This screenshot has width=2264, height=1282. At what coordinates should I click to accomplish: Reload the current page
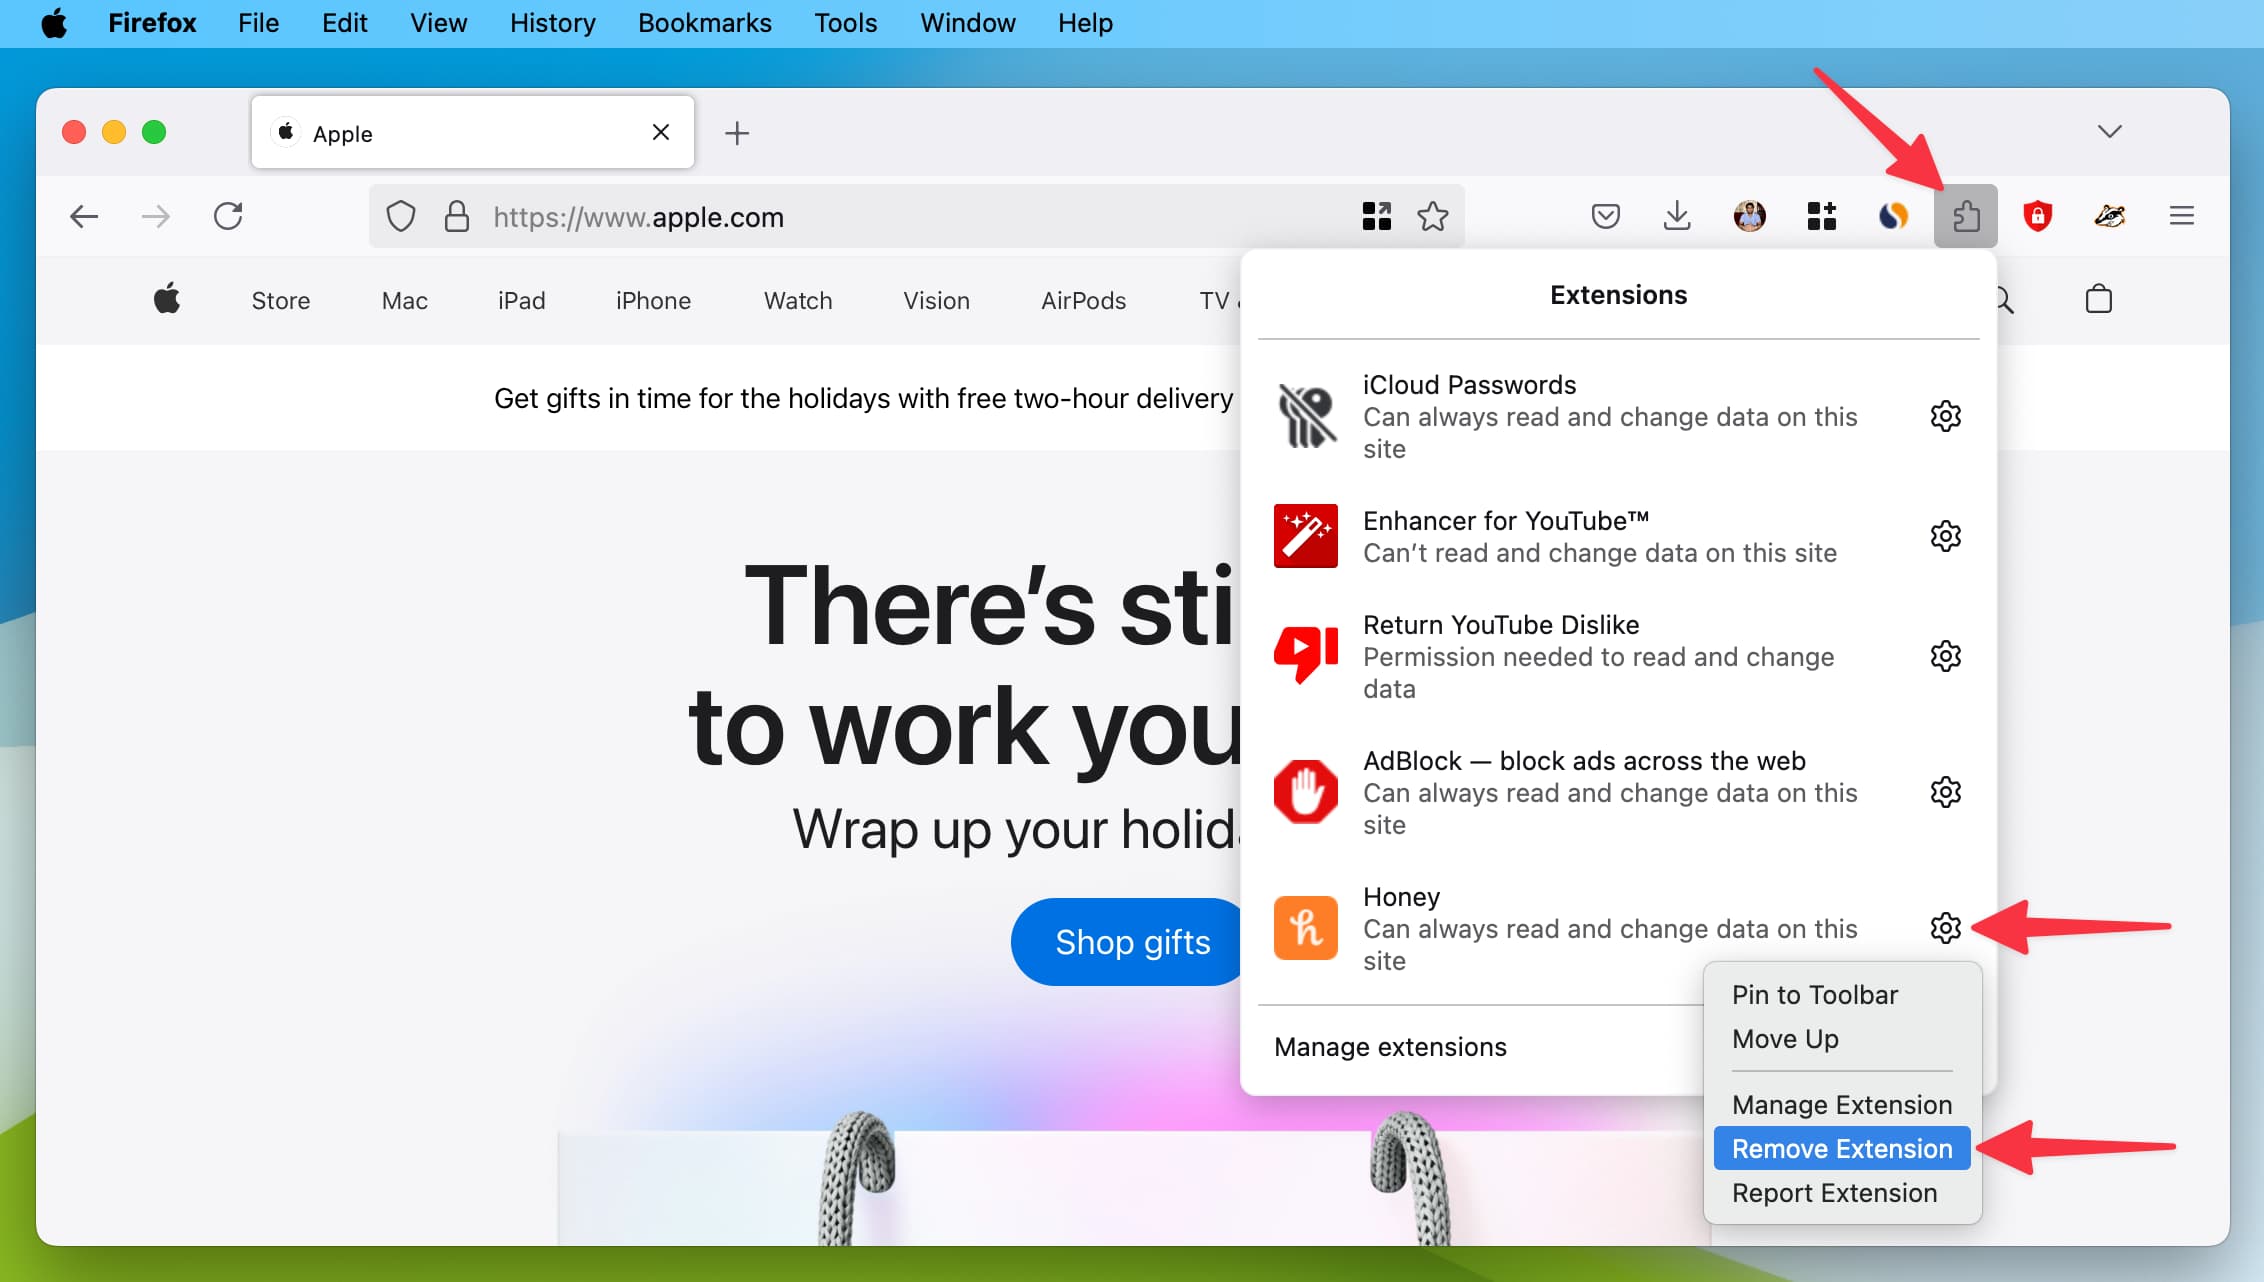(x=228, y=216)
